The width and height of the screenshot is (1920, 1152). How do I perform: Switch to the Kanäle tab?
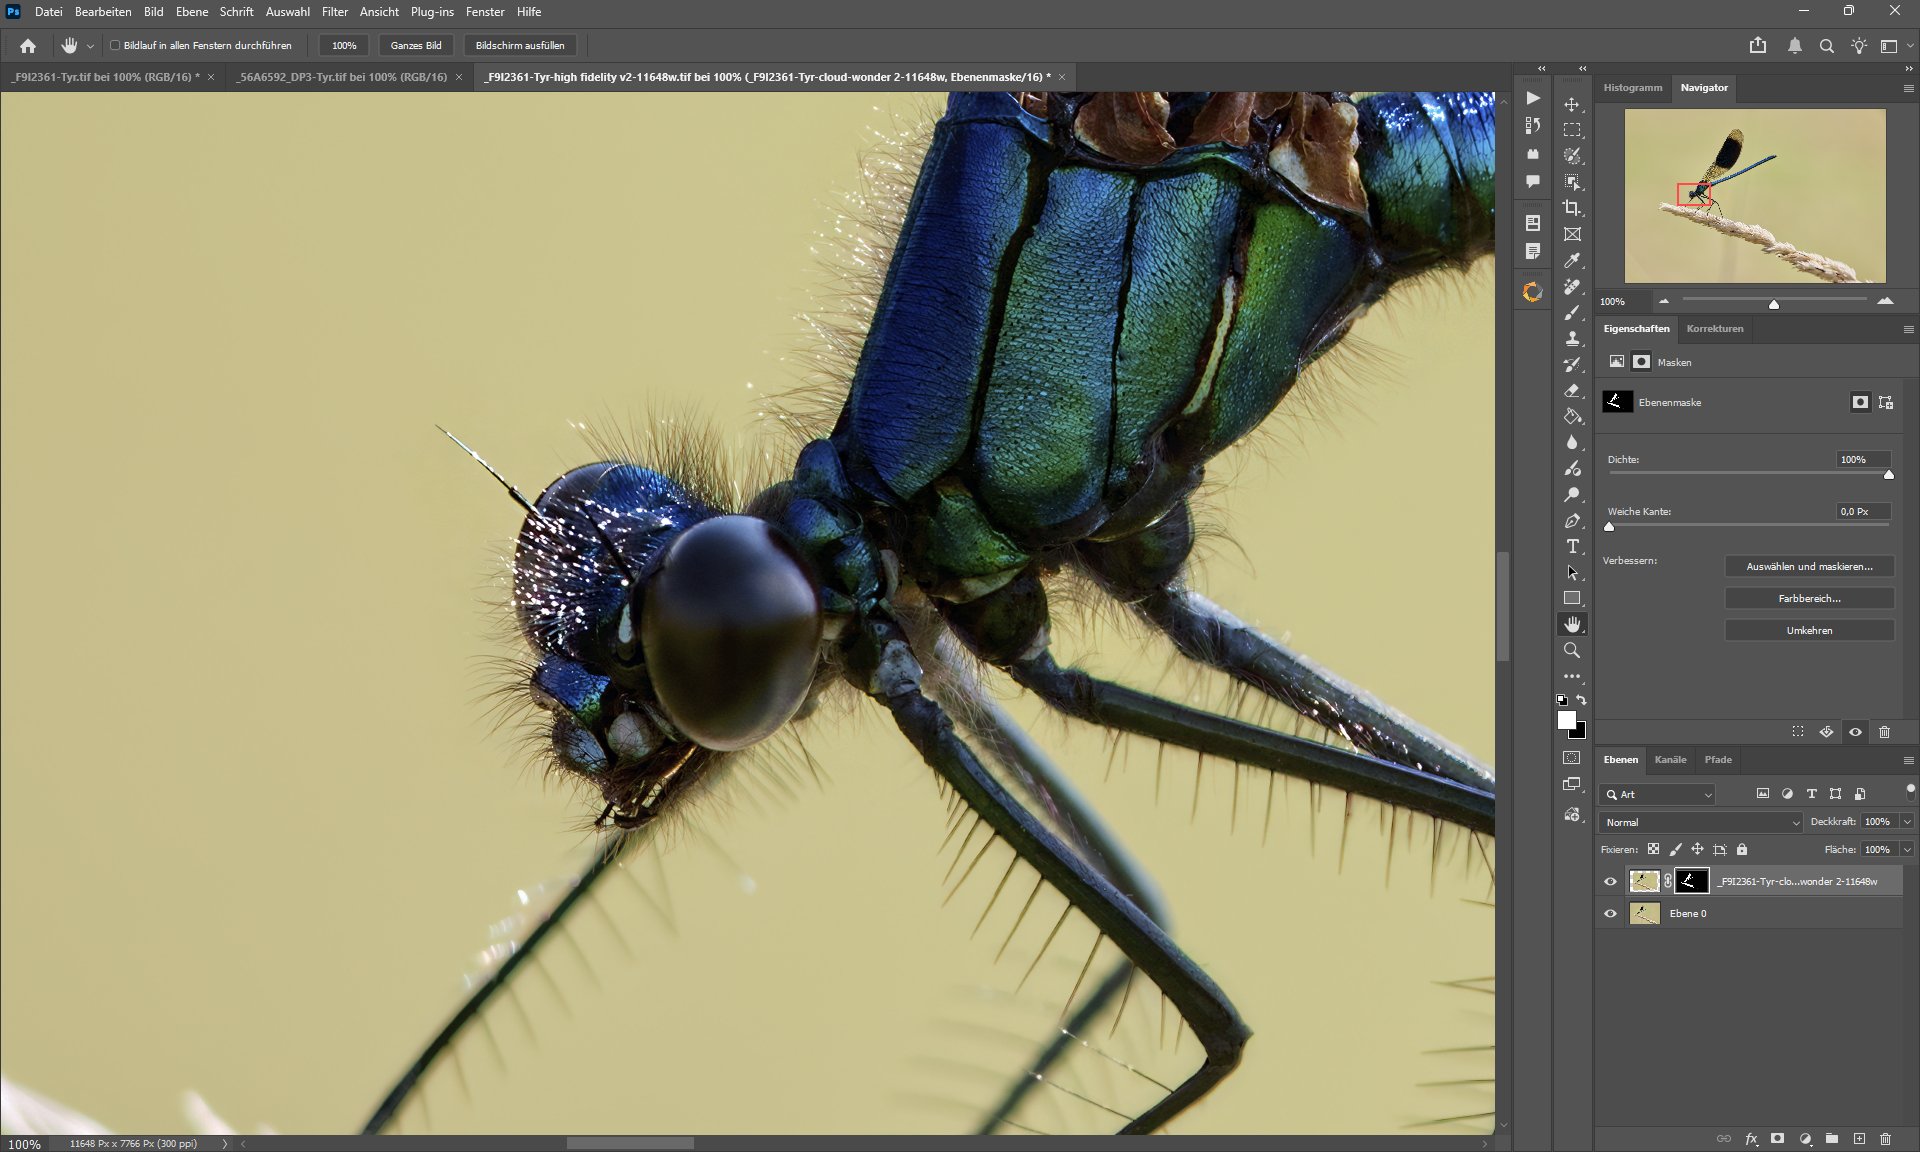(1670, 760)
